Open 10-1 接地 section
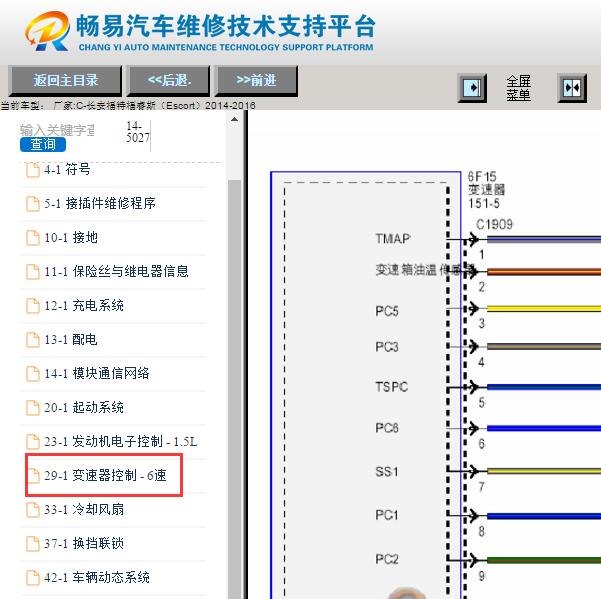 [71, 237]
